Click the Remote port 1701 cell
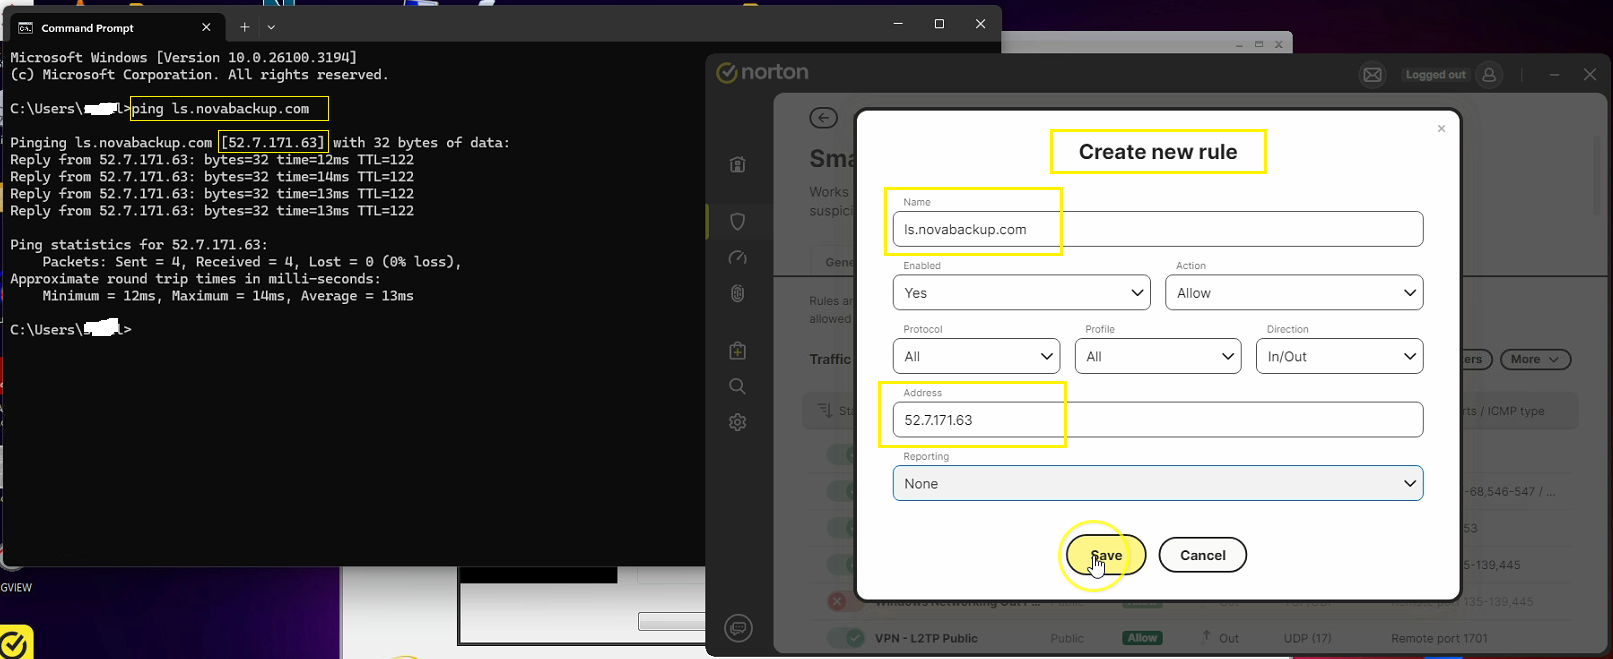 1439,638
